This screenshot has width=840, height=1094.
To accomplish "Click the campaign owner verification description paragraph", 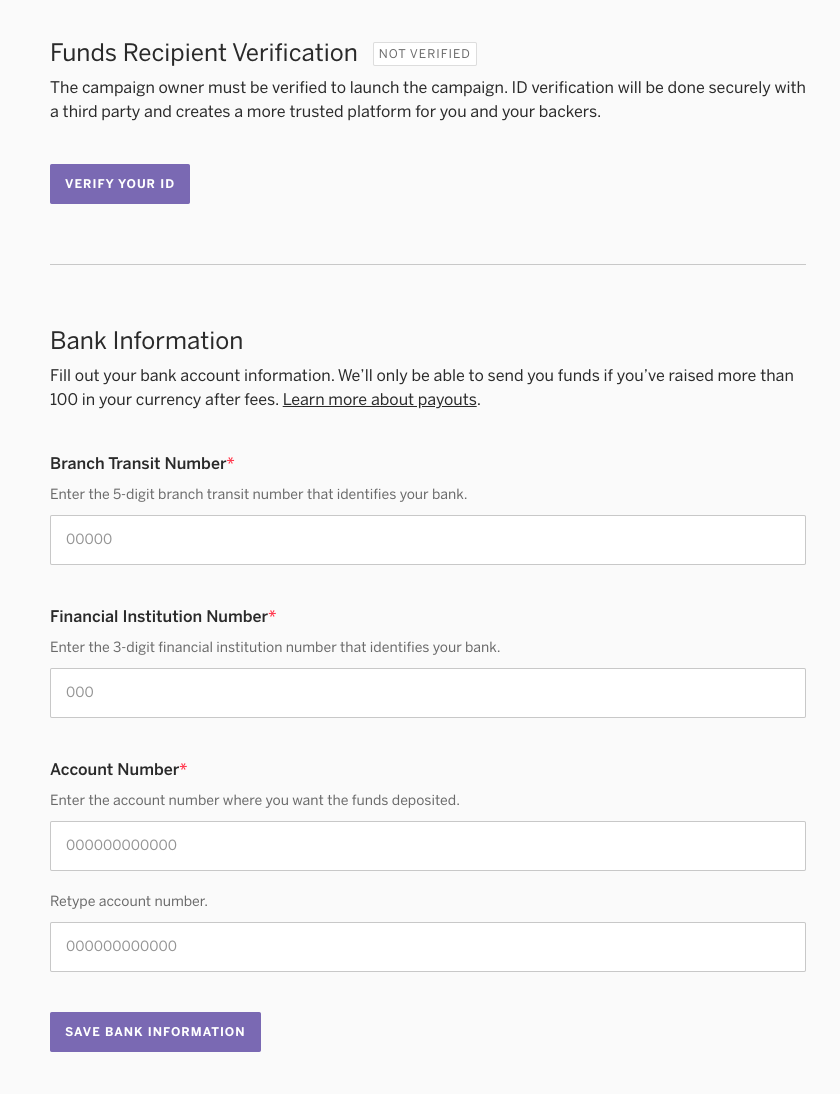I will [x=428, y=100].
